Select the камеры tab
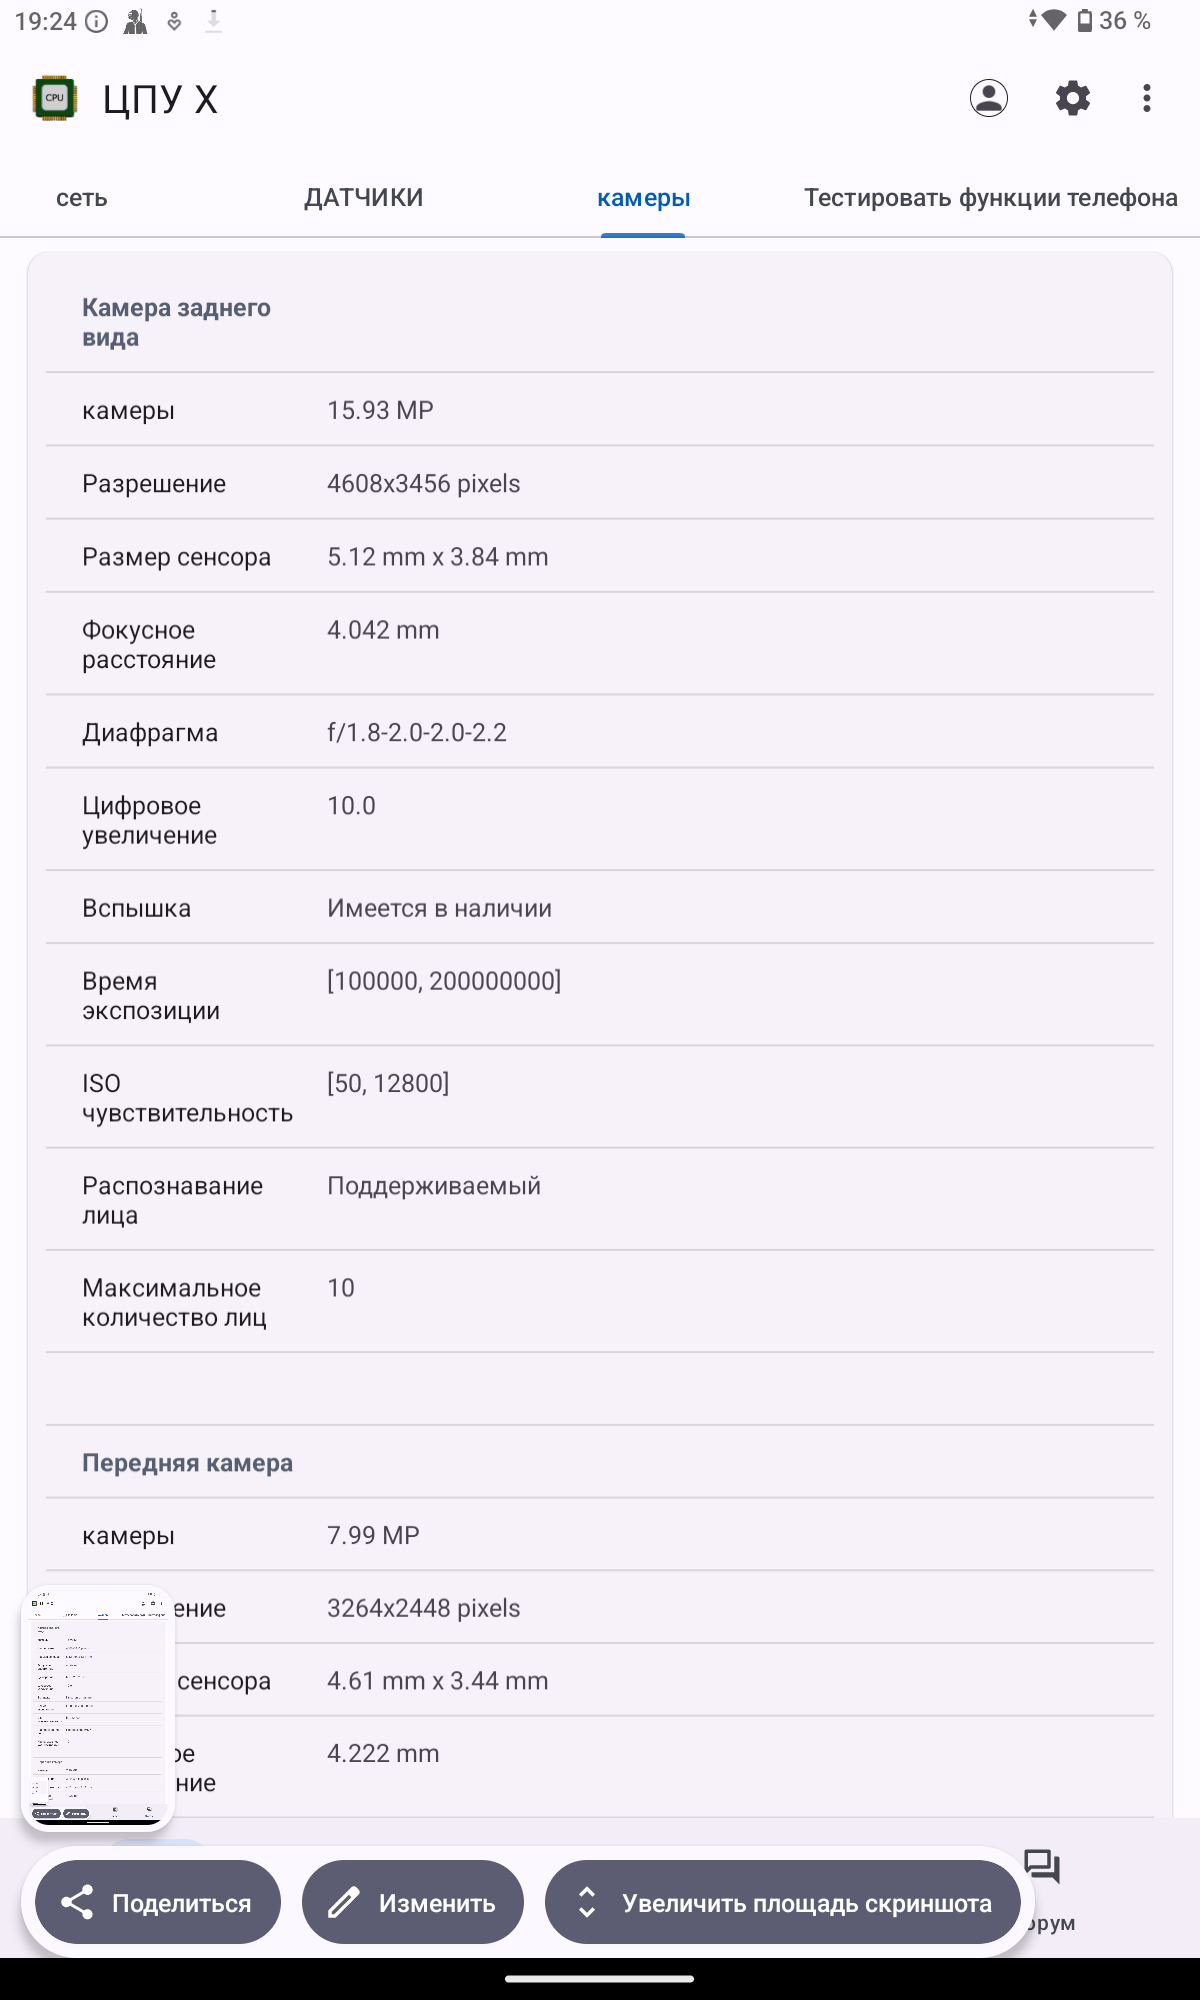This screenshot has height=2000, width=1200. pyautogui.click(x=643, y=198)
